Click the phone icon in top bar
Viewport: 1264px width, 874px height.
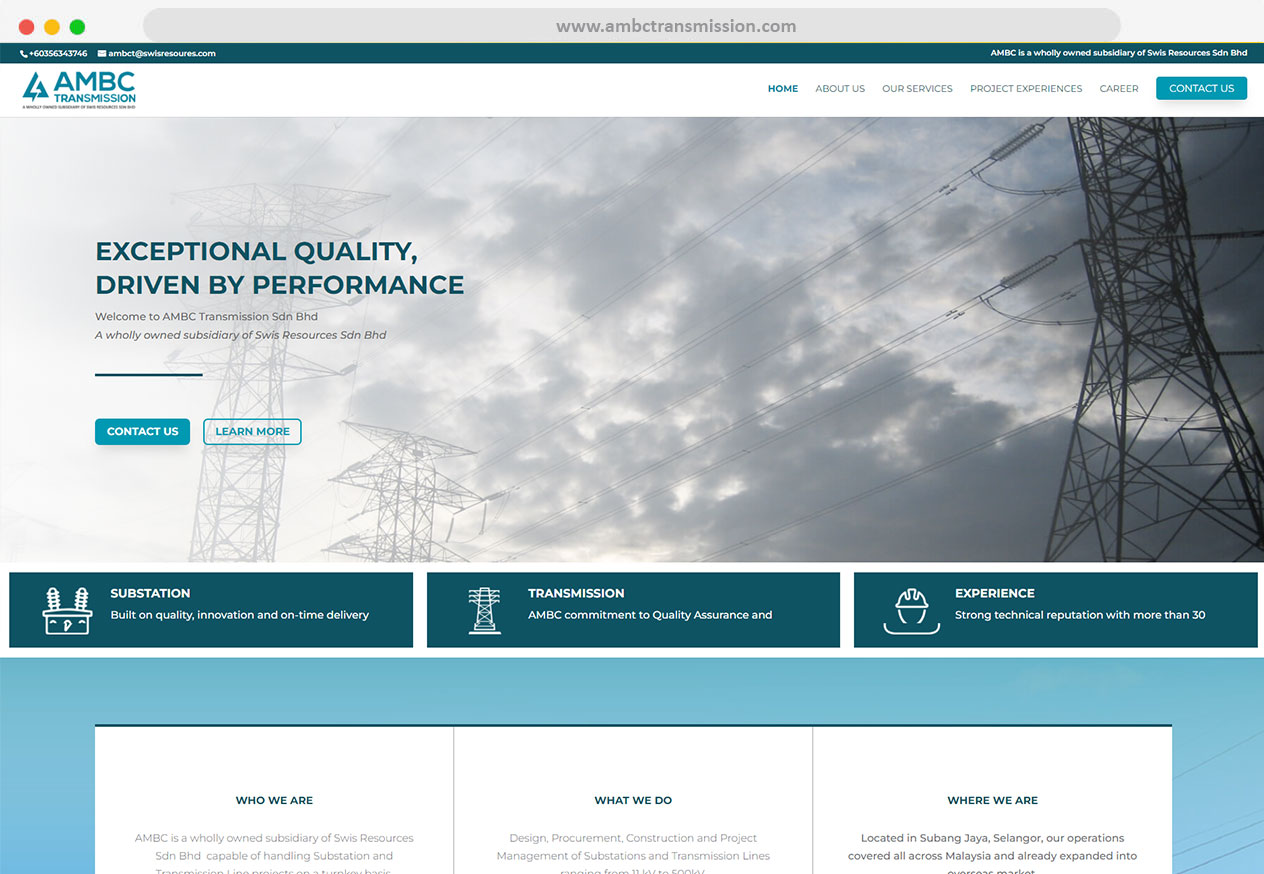pyautogui.click(x=24, y=54)
